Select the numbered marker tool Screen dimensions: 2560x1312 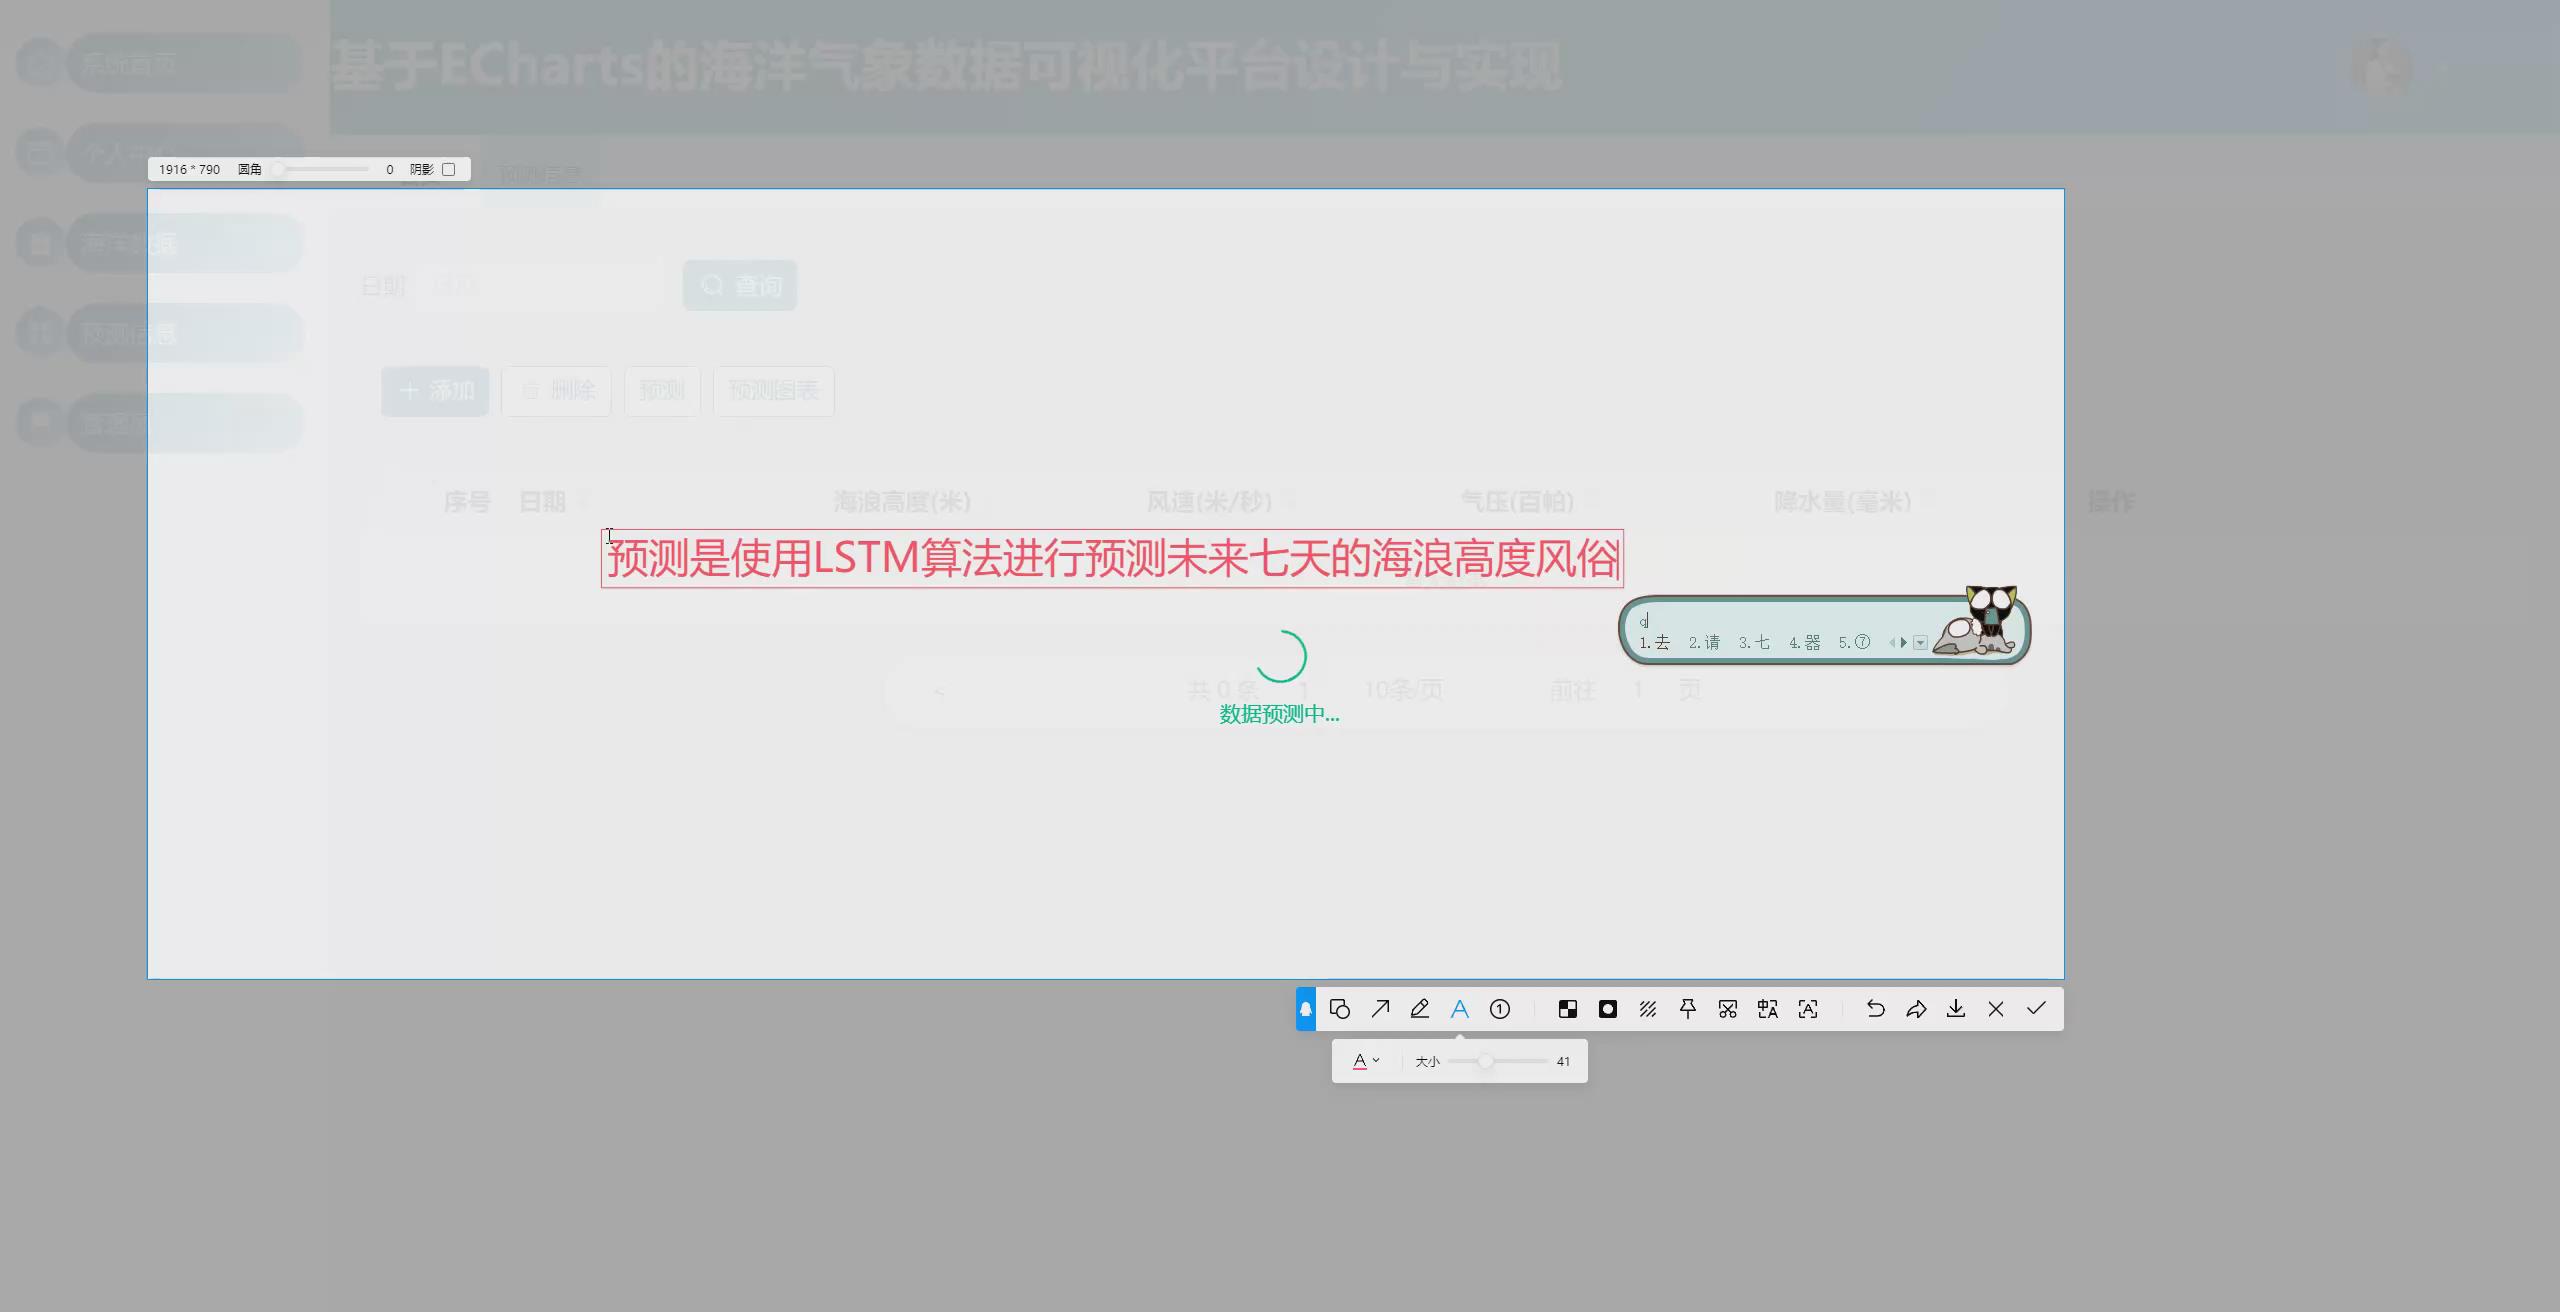click(1500, 1009)
